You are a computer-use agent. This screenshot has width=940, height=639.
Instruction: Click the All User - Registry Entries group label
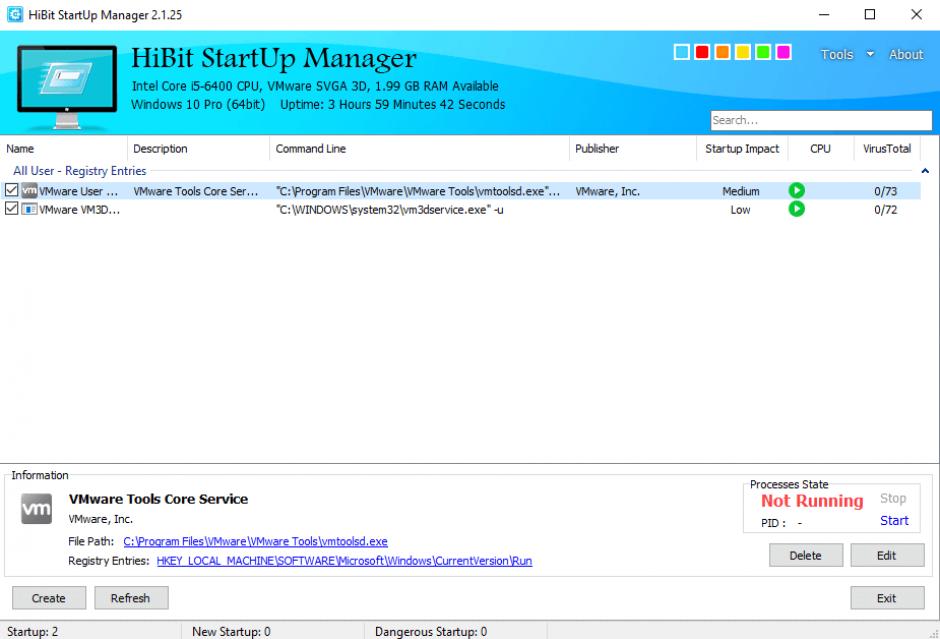(80, 171)
